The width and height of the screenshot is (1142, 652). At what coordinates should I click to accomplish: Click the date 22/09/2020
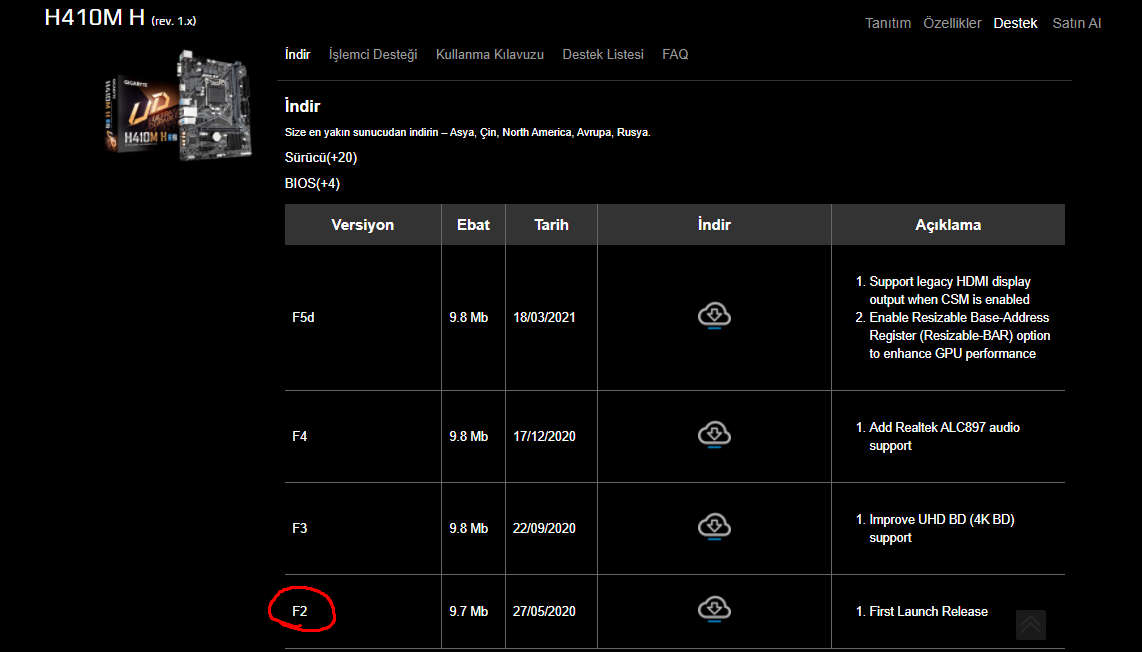click(x=544, y=528)
